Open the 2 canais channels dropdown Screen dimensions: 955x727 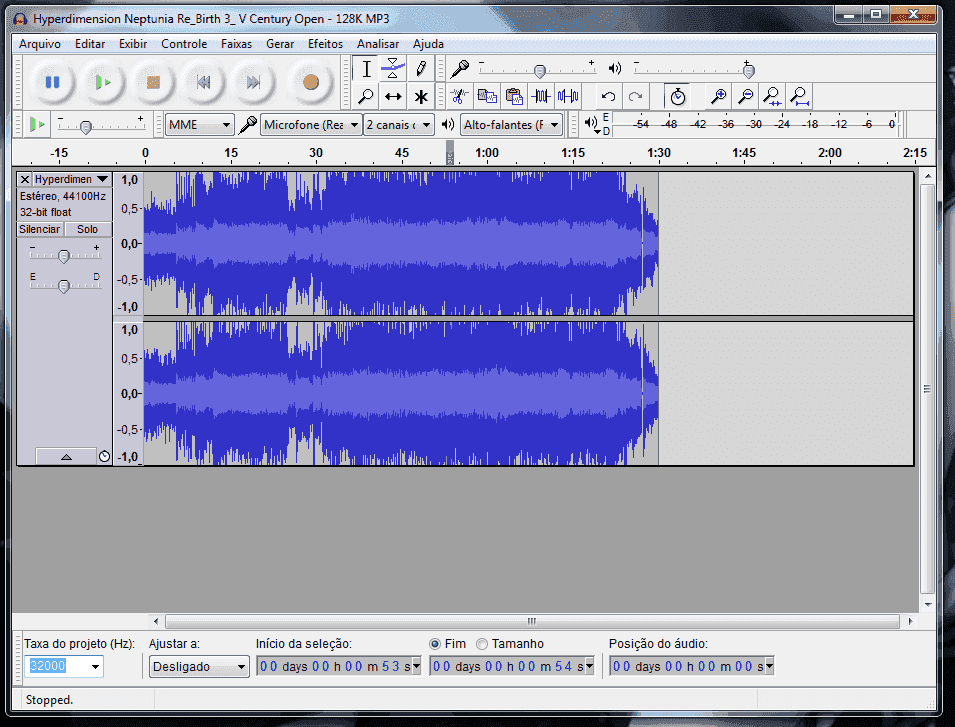point(399,125)
